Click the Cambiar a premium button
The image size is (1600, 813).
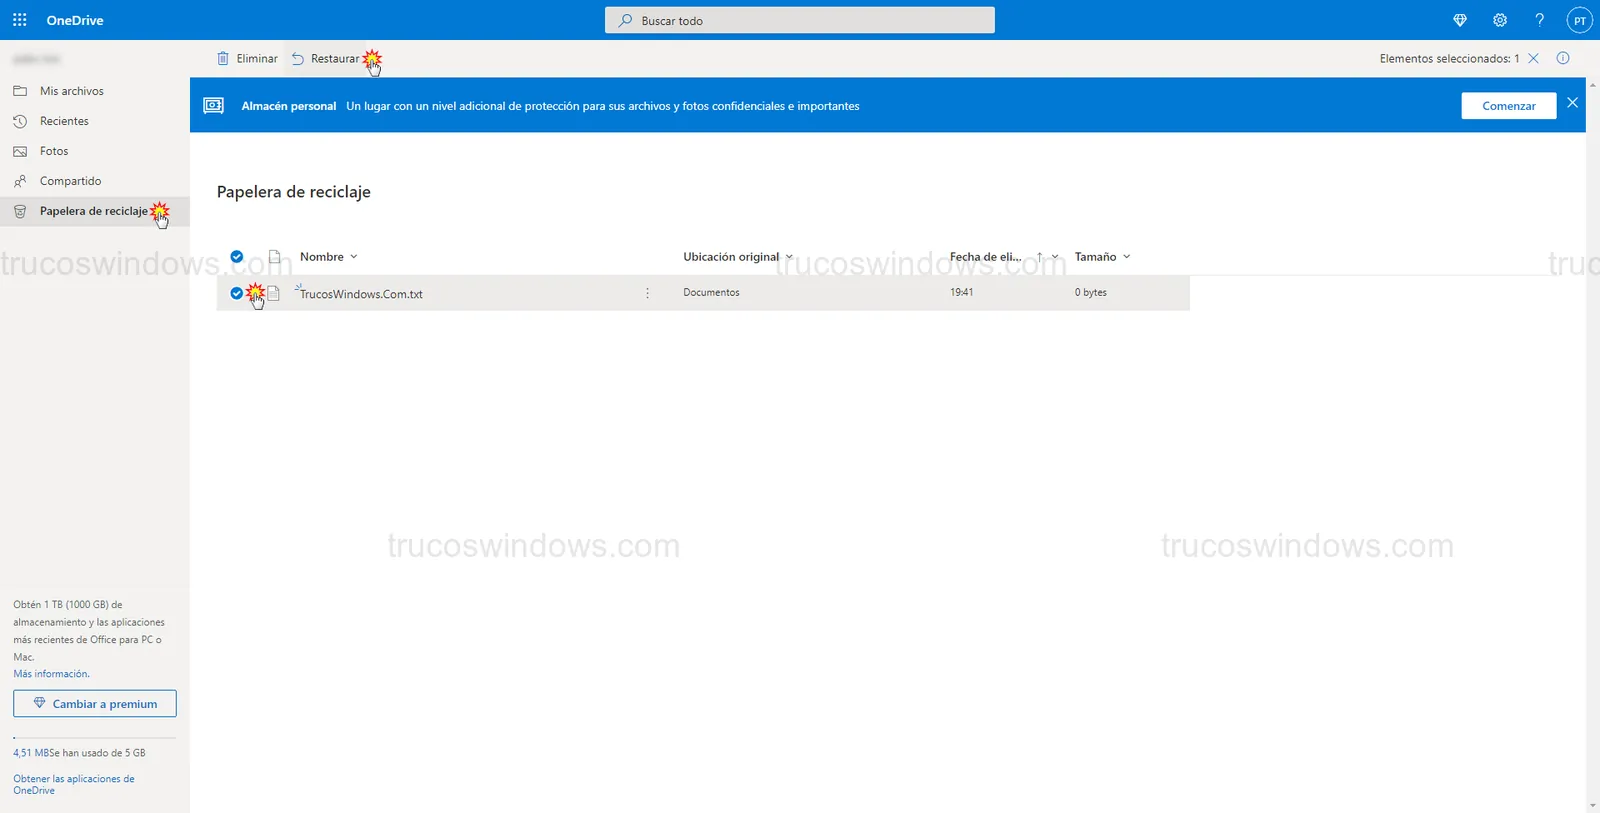tap(95, 704)
